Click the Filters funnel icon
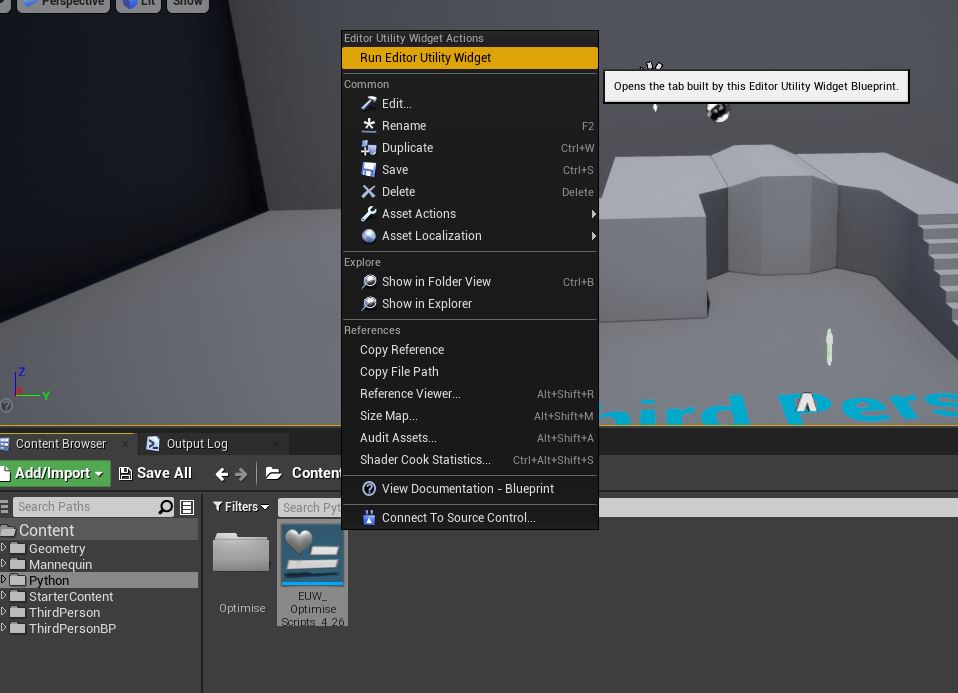This screenshot has height=693, width=958. (x=217, y=506)
